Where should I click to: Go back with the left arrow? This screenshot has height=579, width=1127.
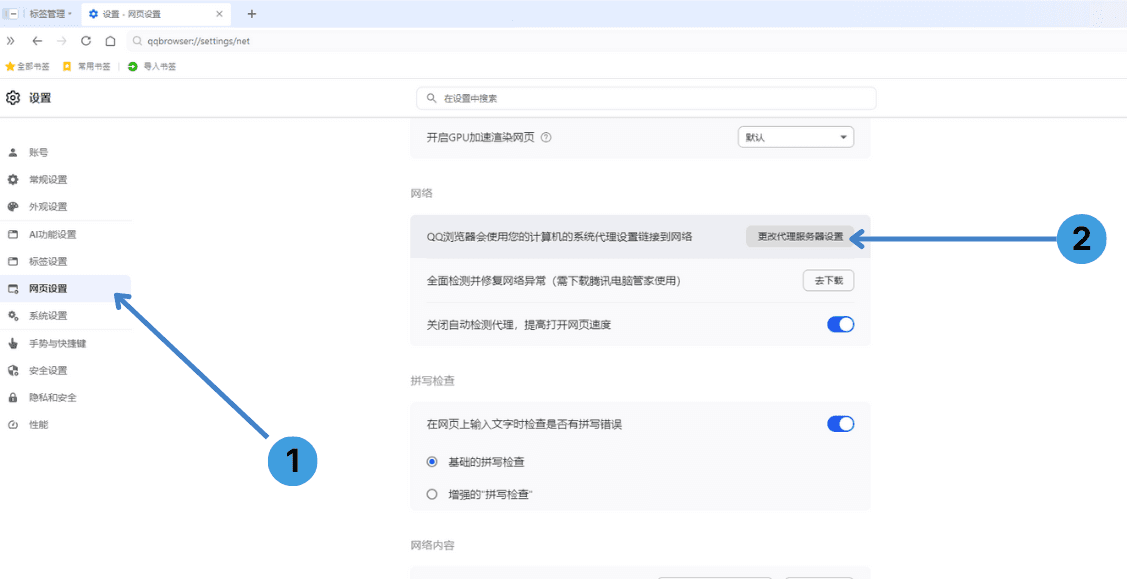coord(37,41)
